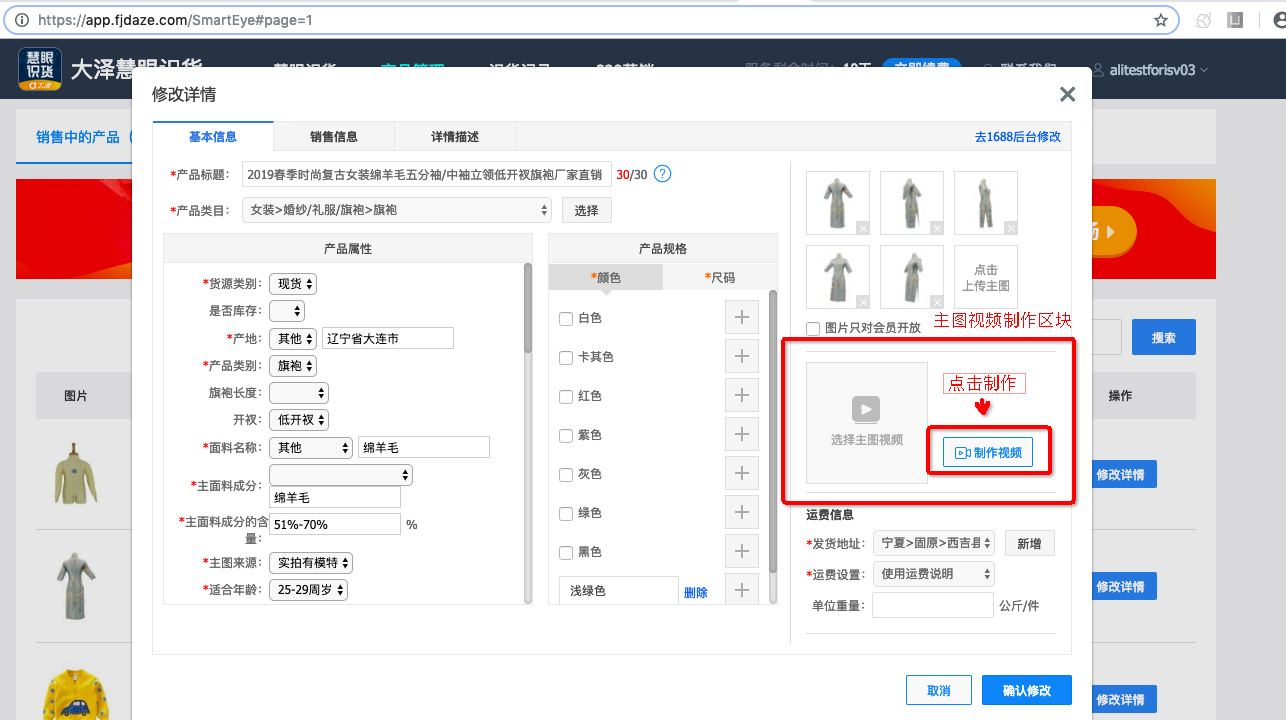Confirm changes with the 确认修改 button
The height and width of the screenshot is (720, 1286).
pyautogui.click(x=1026, y=690)
